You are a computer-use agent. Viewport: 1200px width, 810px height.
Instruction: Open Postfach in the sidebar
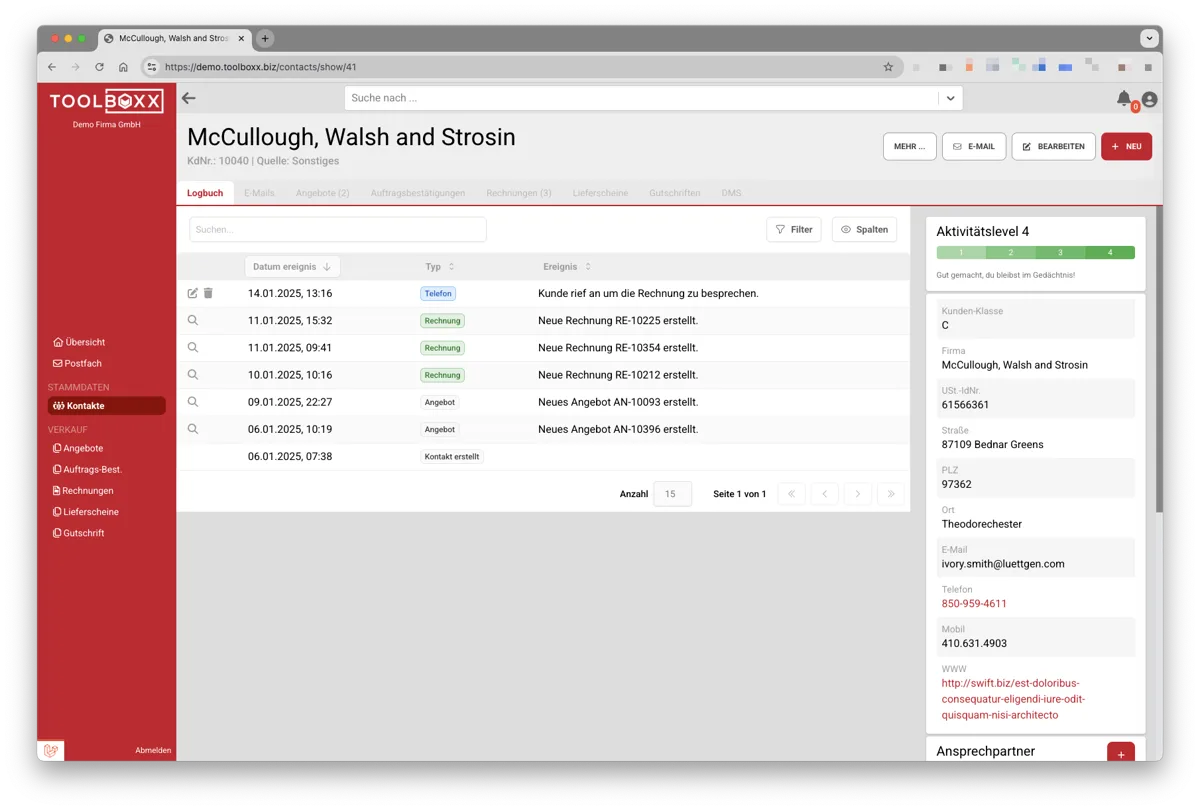(78, 363)
